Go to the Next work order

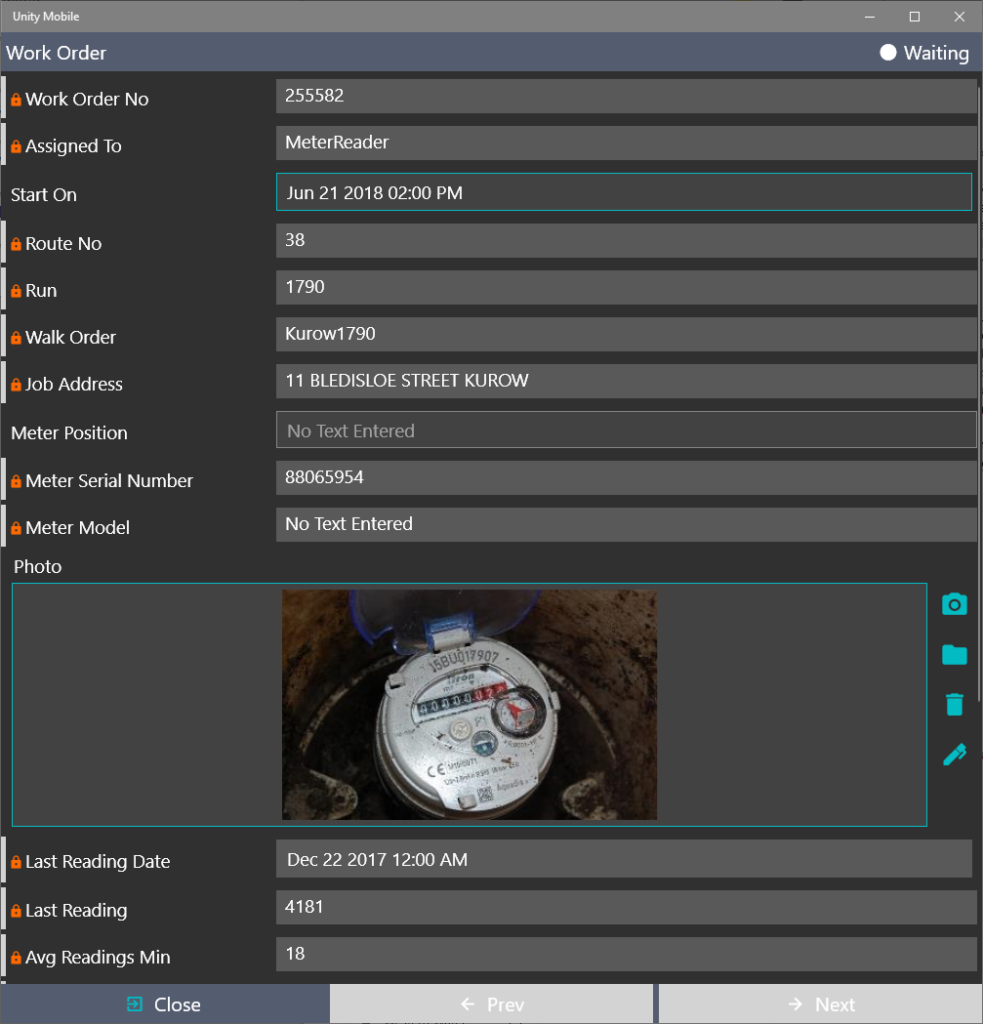(820, 1004)
